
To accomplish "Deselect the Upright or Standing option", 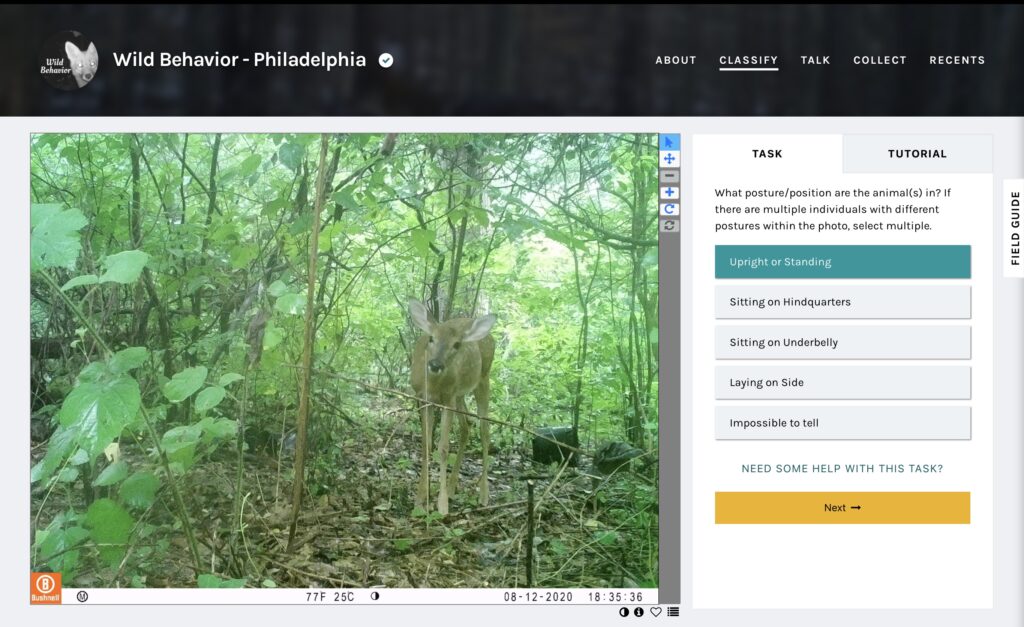I will [842, 262].
